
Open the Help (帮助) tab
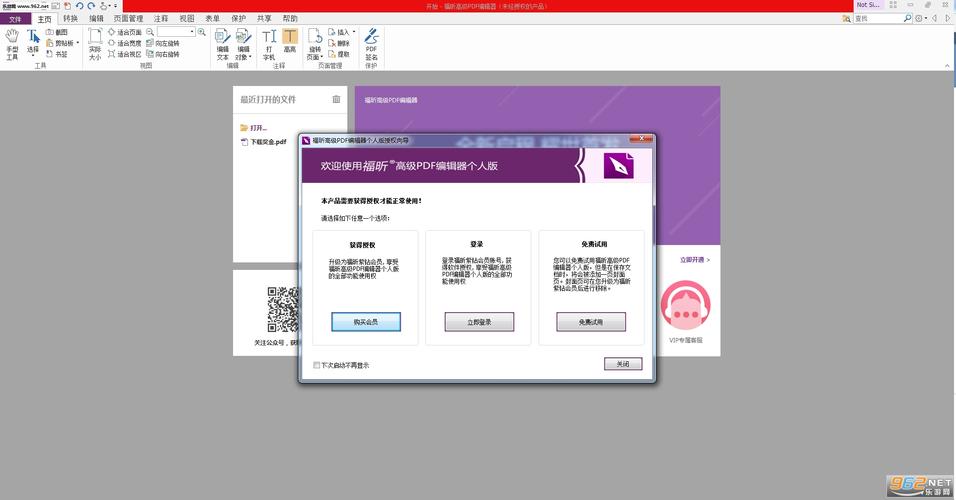coord(290,19)
